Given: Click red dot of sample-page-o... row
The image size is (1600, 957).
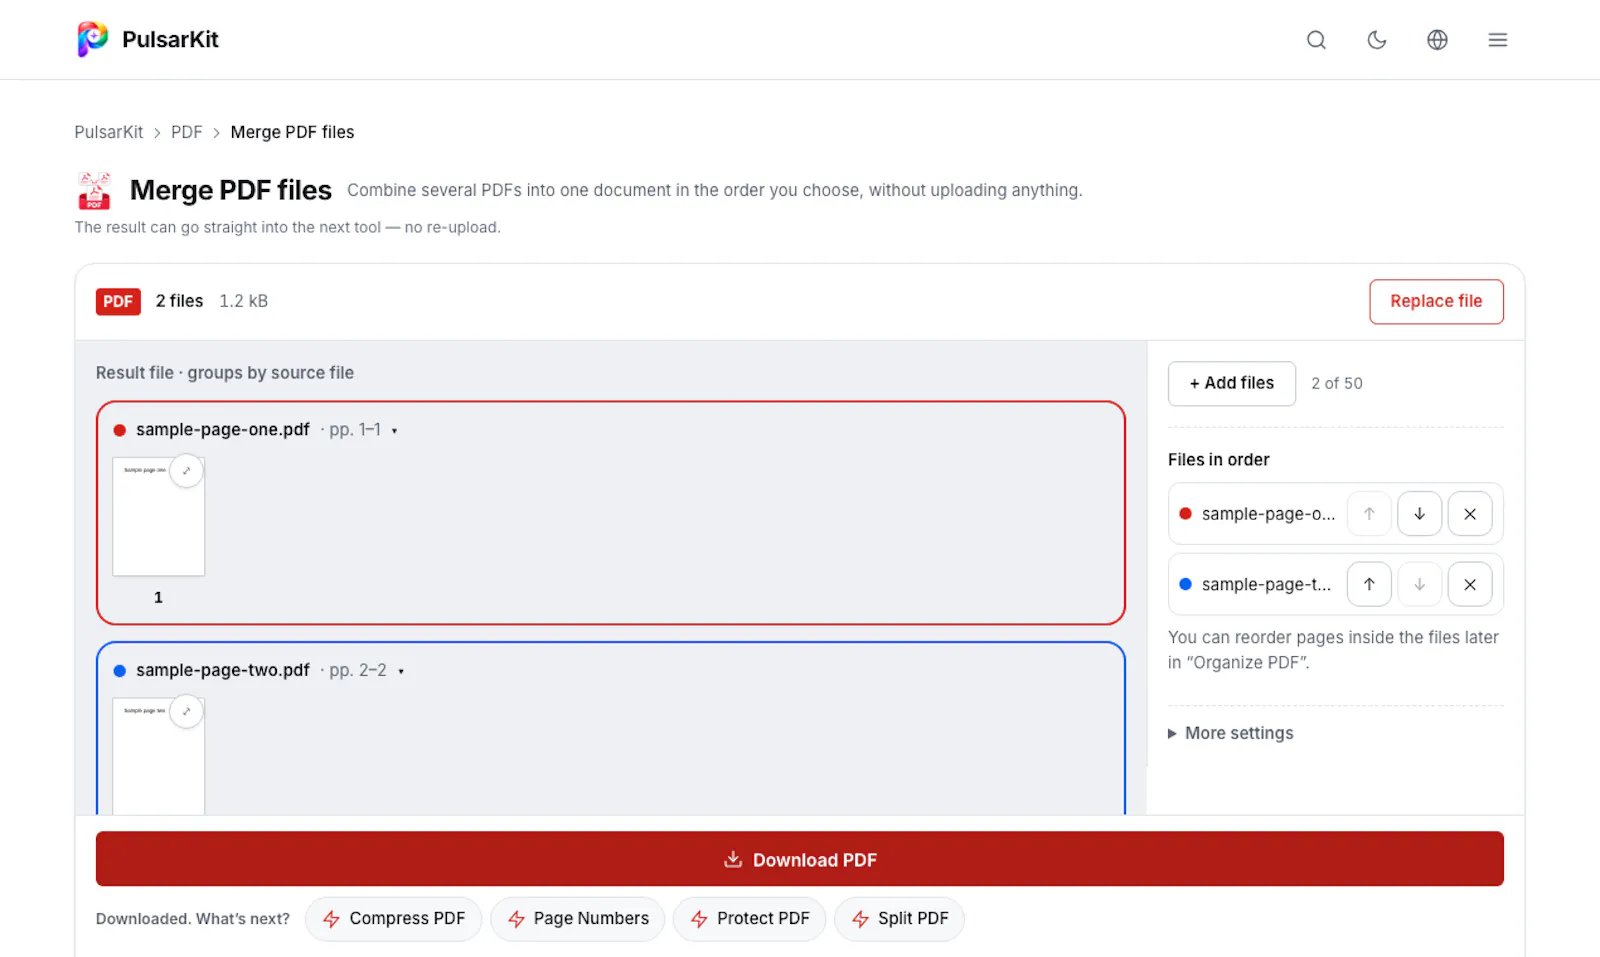Looking at the screenshot, I should 1185,514.
